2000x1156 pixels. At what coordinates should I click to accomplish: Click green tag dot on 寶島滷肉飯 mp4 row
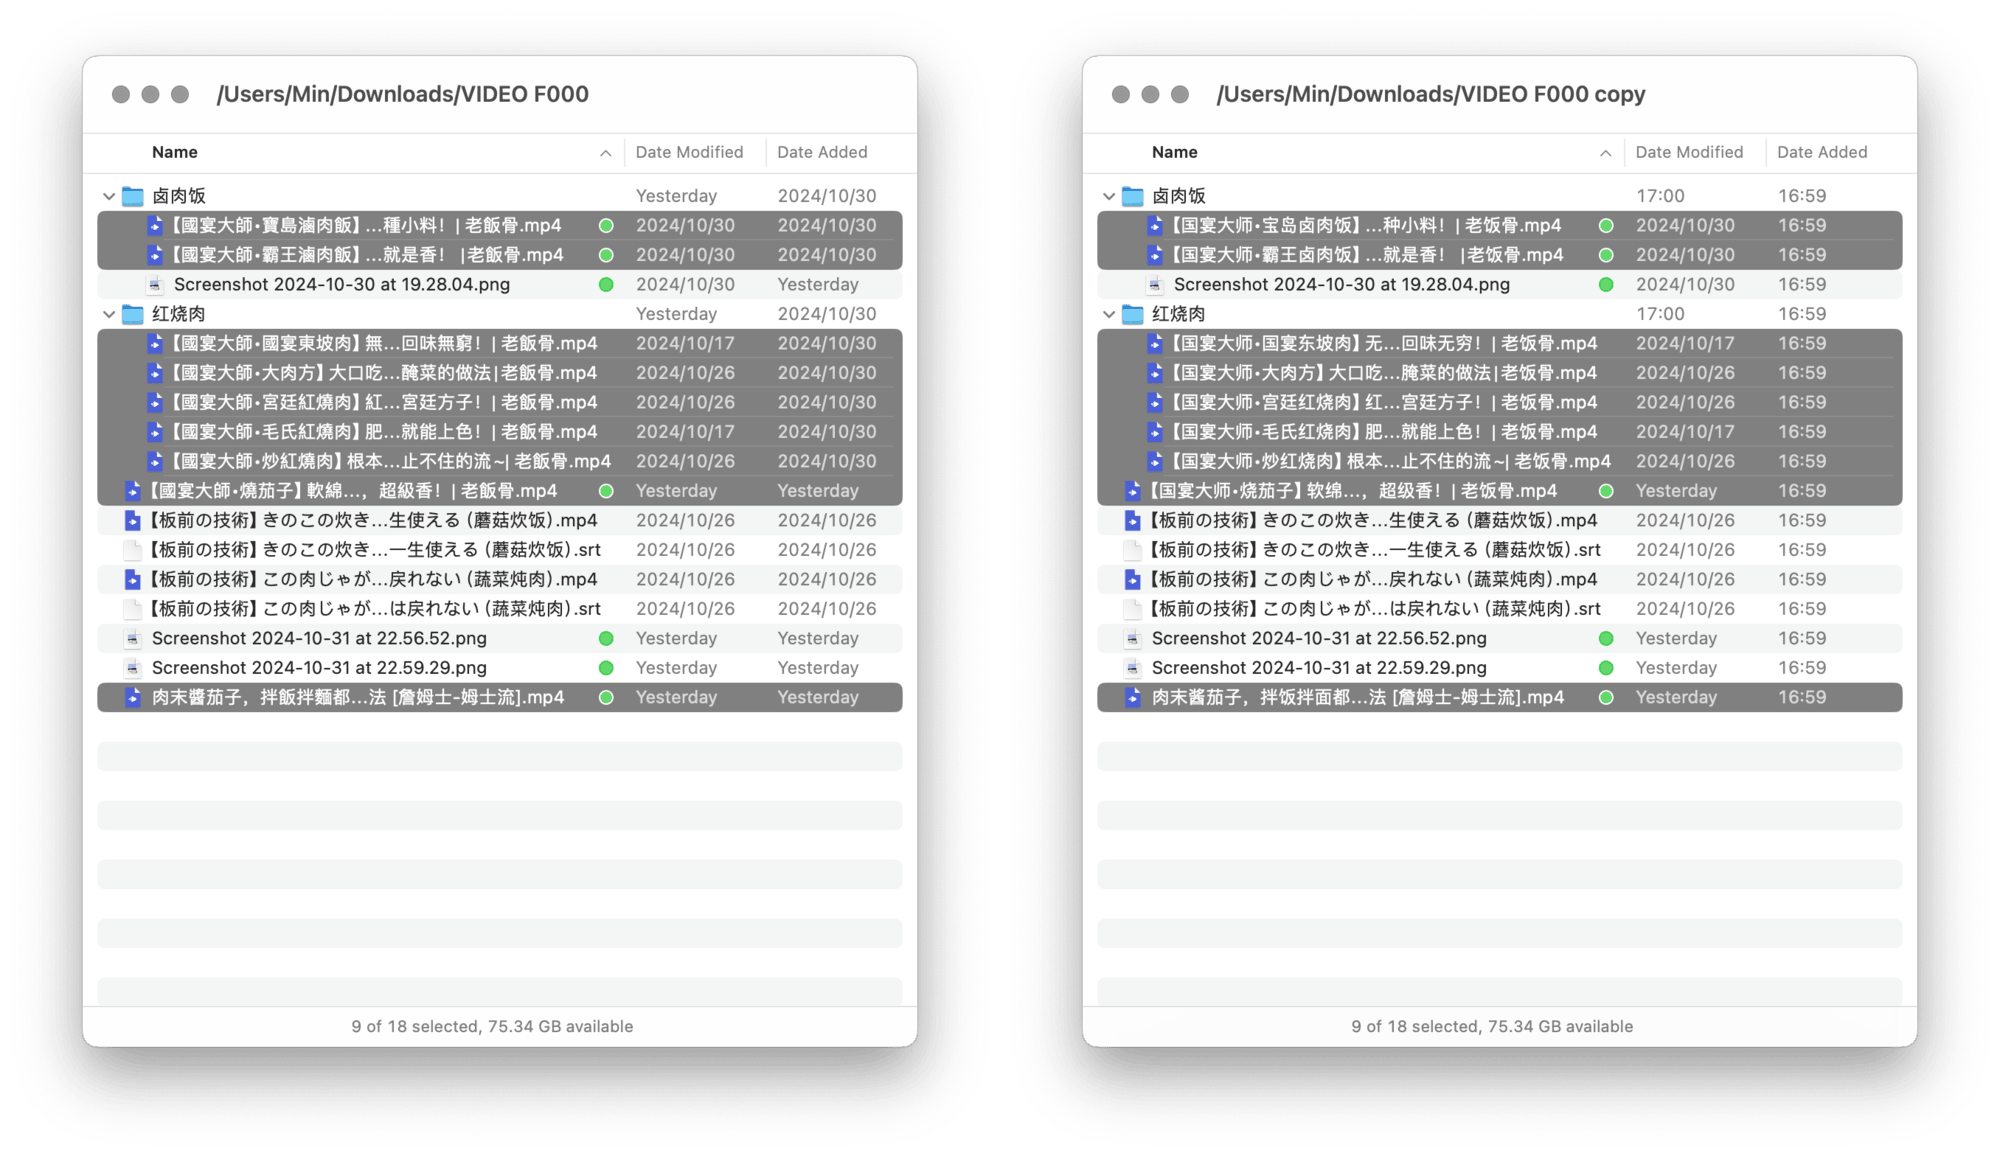[x=606, y=226]
